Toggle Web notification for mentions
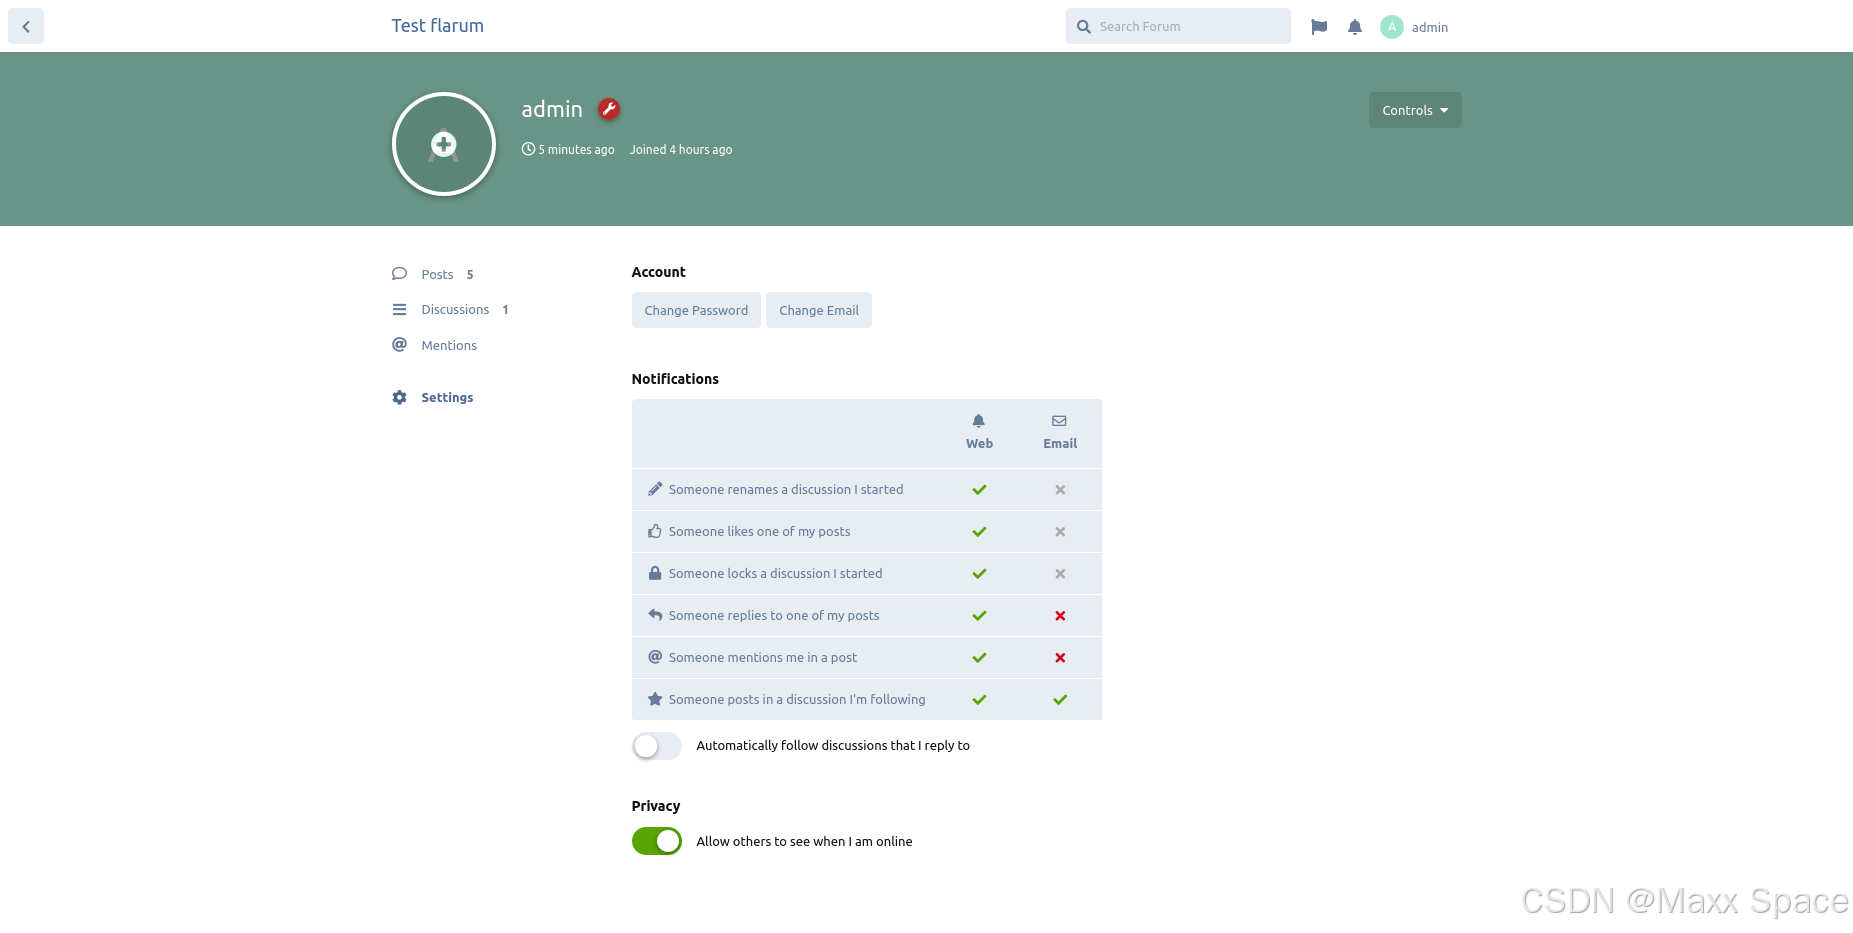 tap(979, 658)
